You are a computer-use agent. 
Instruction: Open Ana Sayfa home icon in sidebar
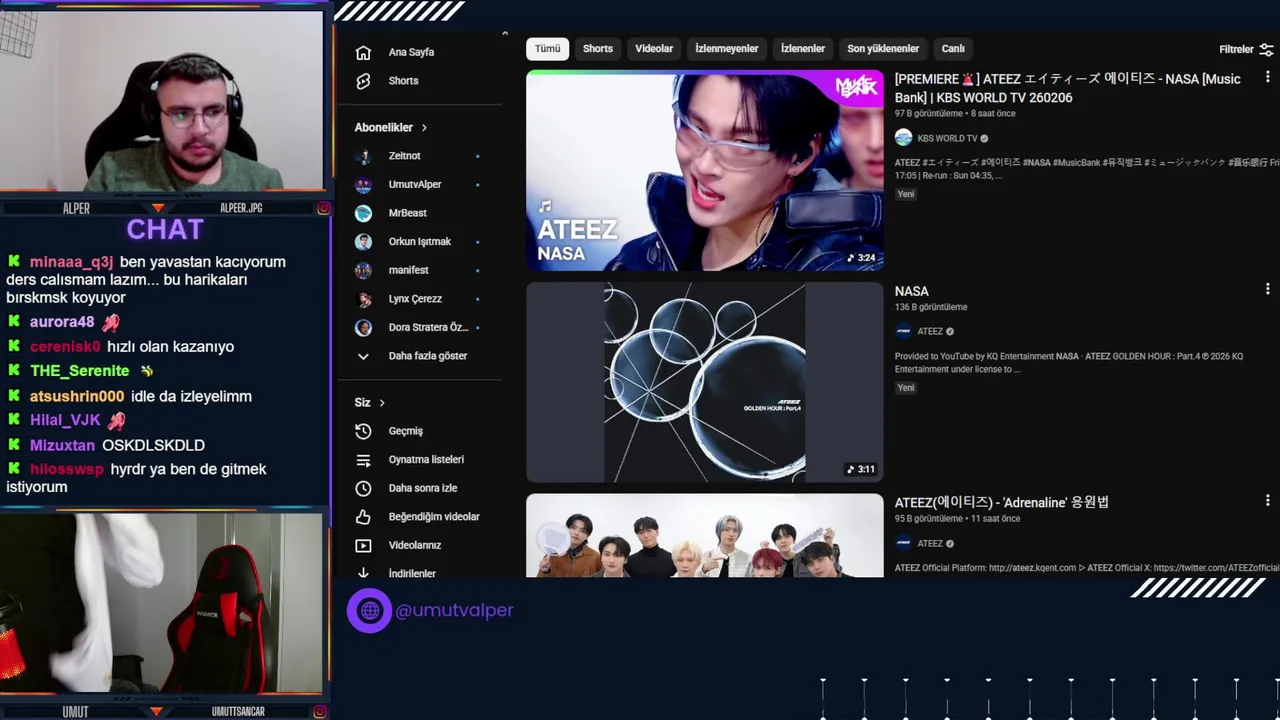click(363, 52)
